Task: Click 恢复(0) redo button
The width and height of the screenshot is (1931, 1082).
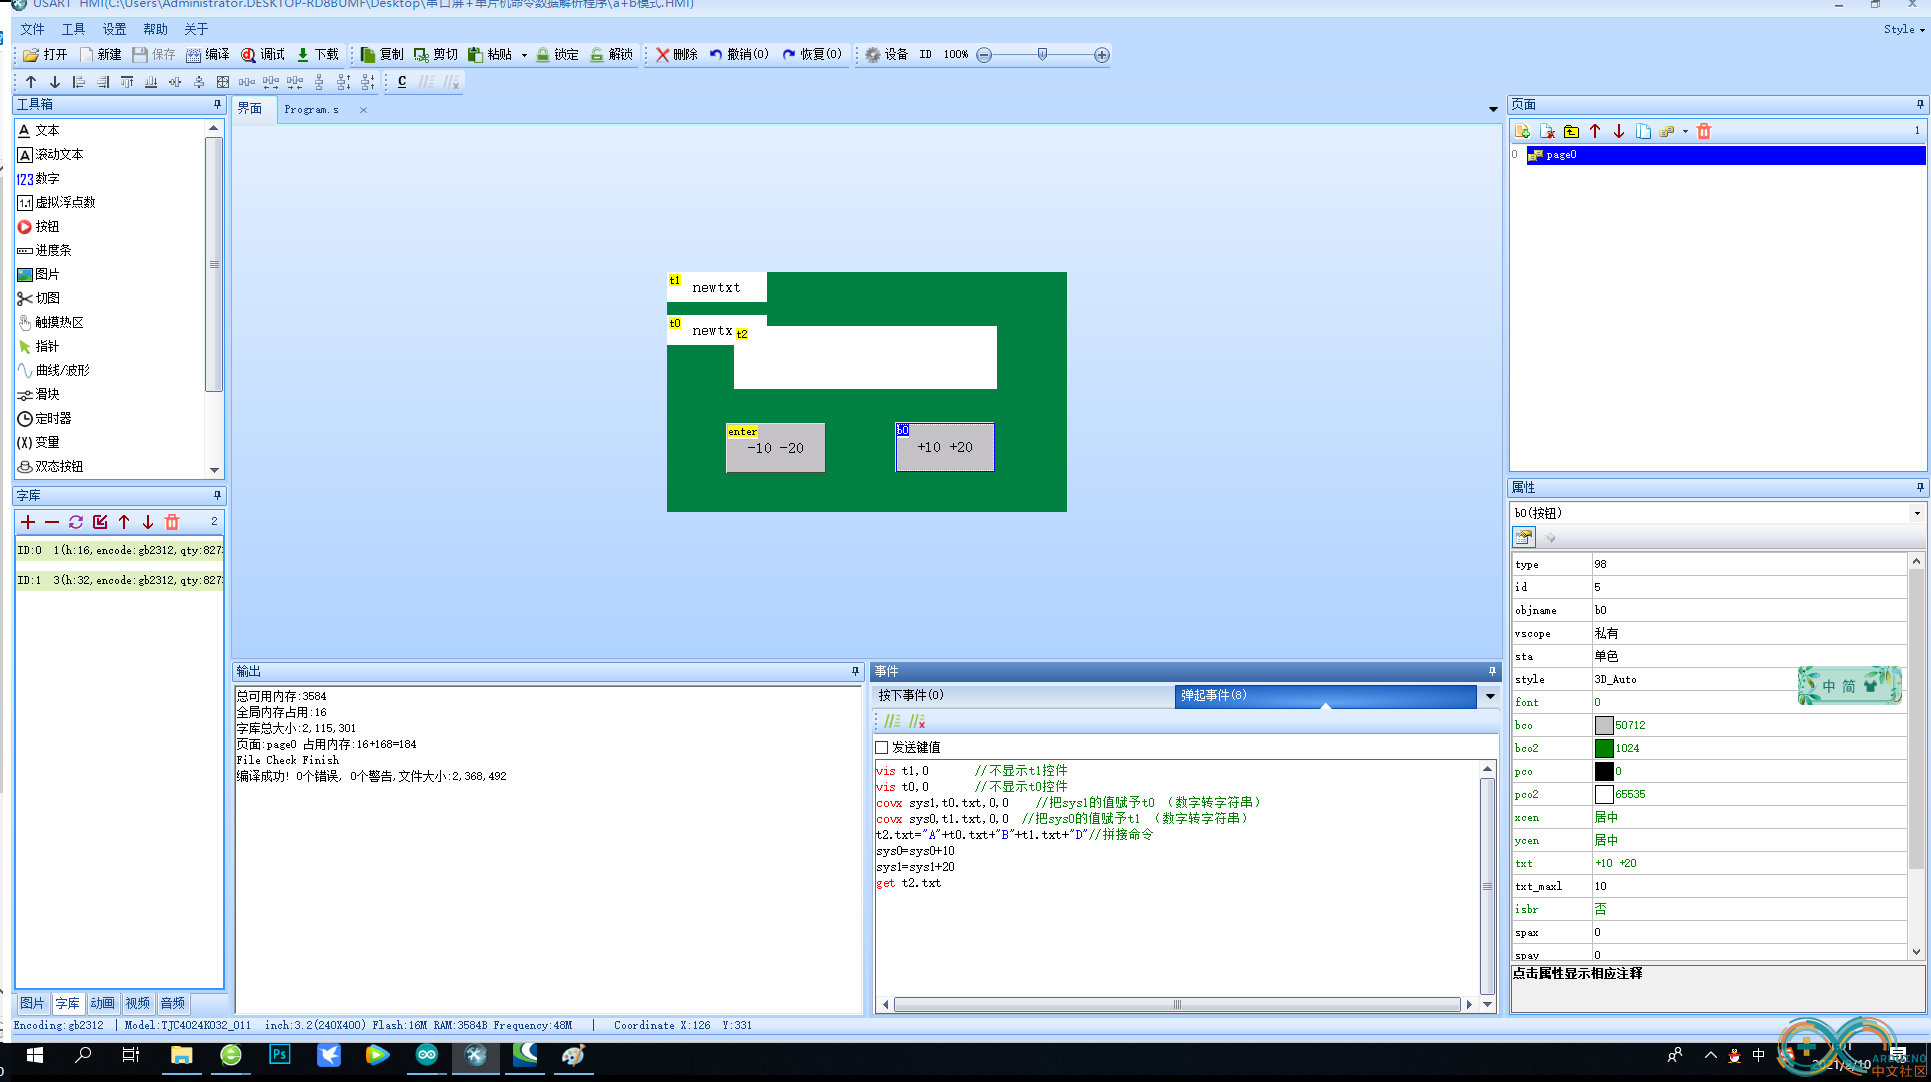Action: (x=812, y=55)
